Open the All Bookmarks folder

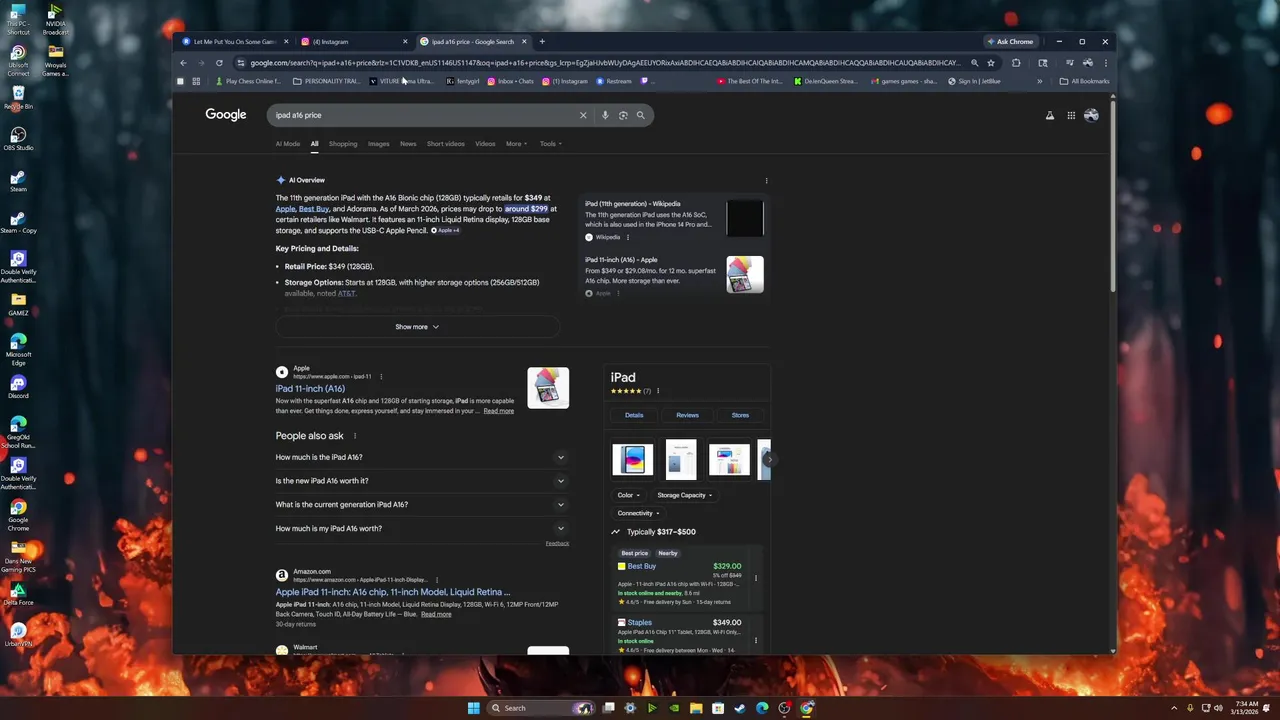tap(1084, 81)
